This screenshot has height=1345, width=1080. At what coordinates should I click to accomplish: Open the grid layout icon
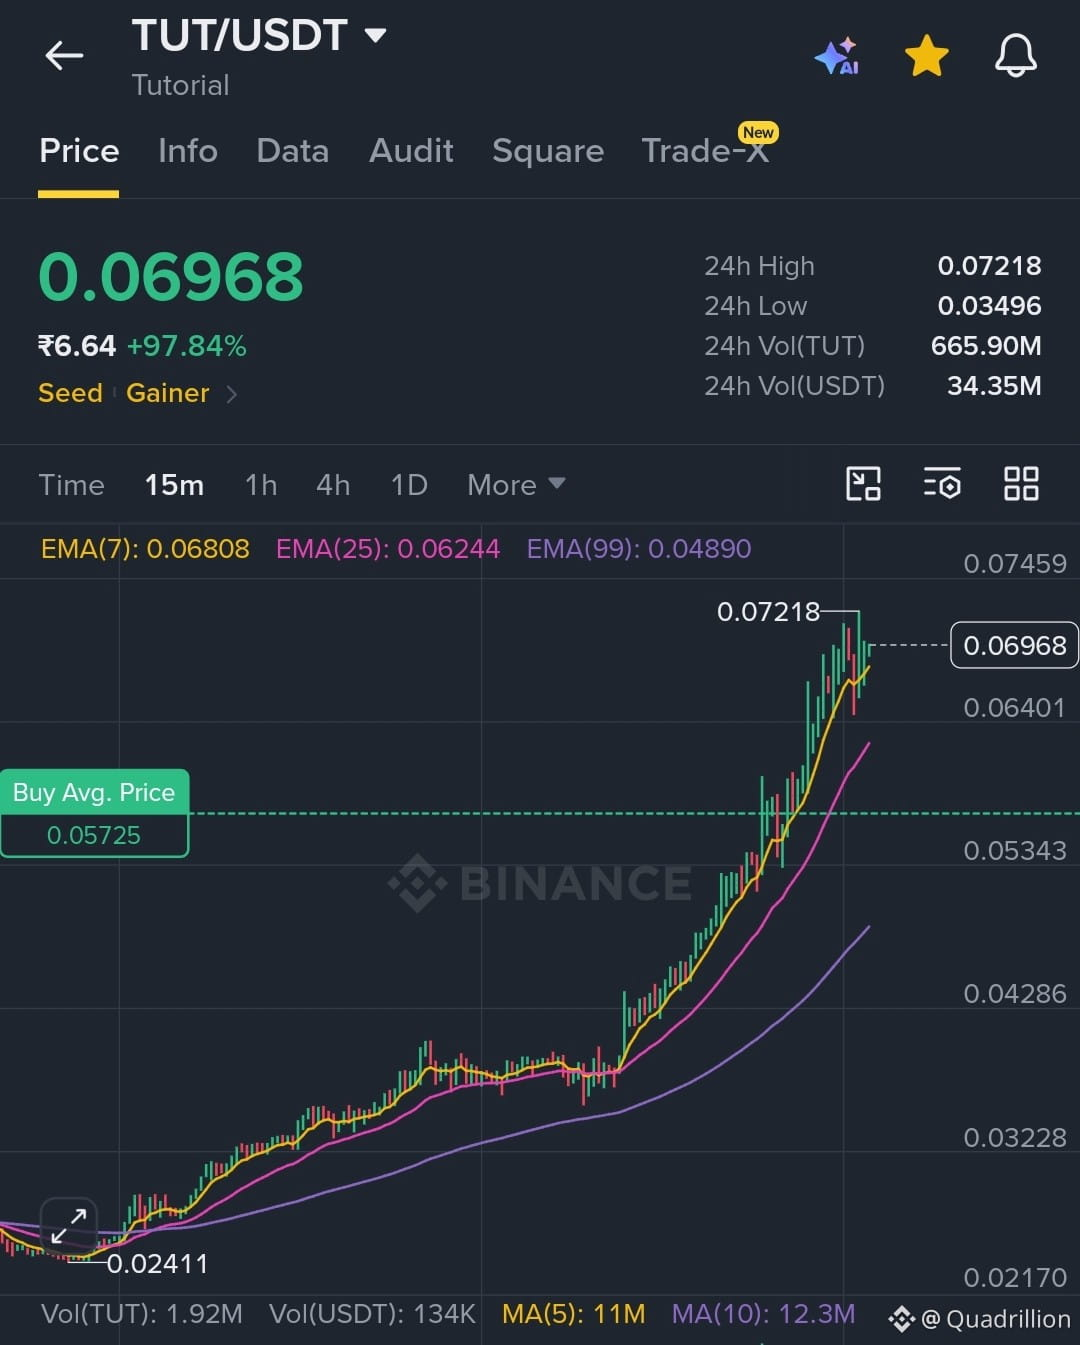tap(1021, 484)
